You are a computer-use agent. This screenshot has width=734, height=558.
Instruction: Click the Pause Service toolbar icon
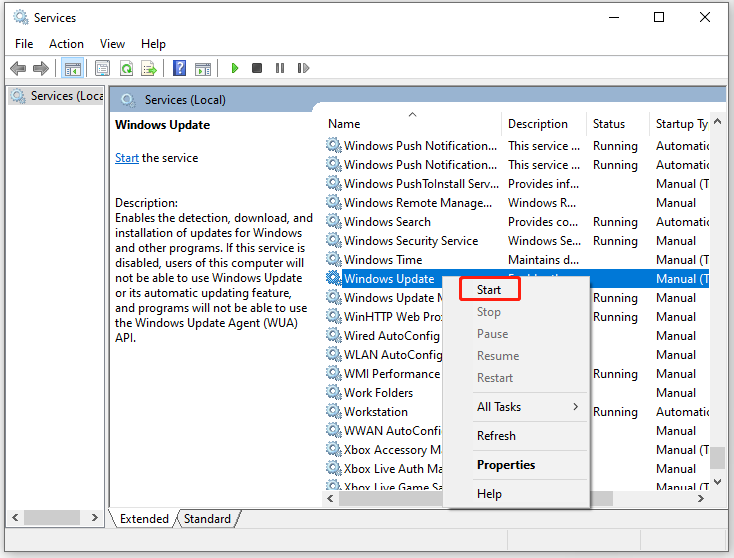280,68
